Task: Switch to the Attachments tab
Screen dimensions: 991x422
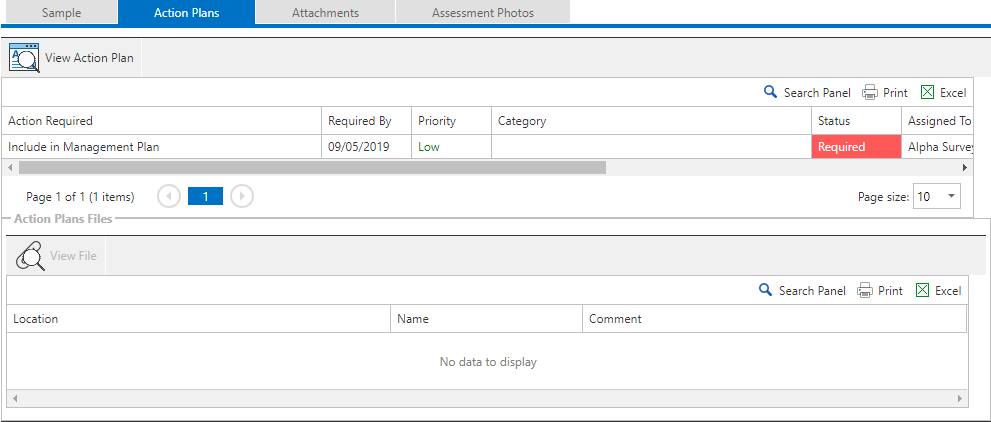Action: [325, 13]
